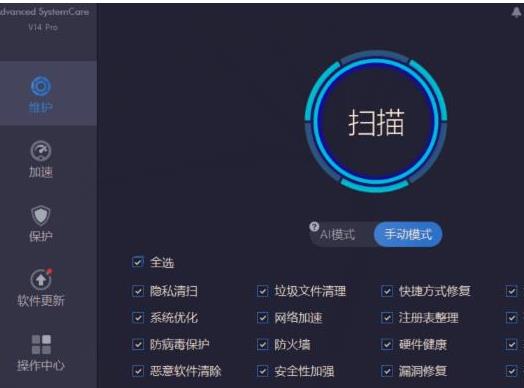Screen dimensions: 524x388
Task: Toggle the 全选 checkbox
Action: (x=138, y=262)
